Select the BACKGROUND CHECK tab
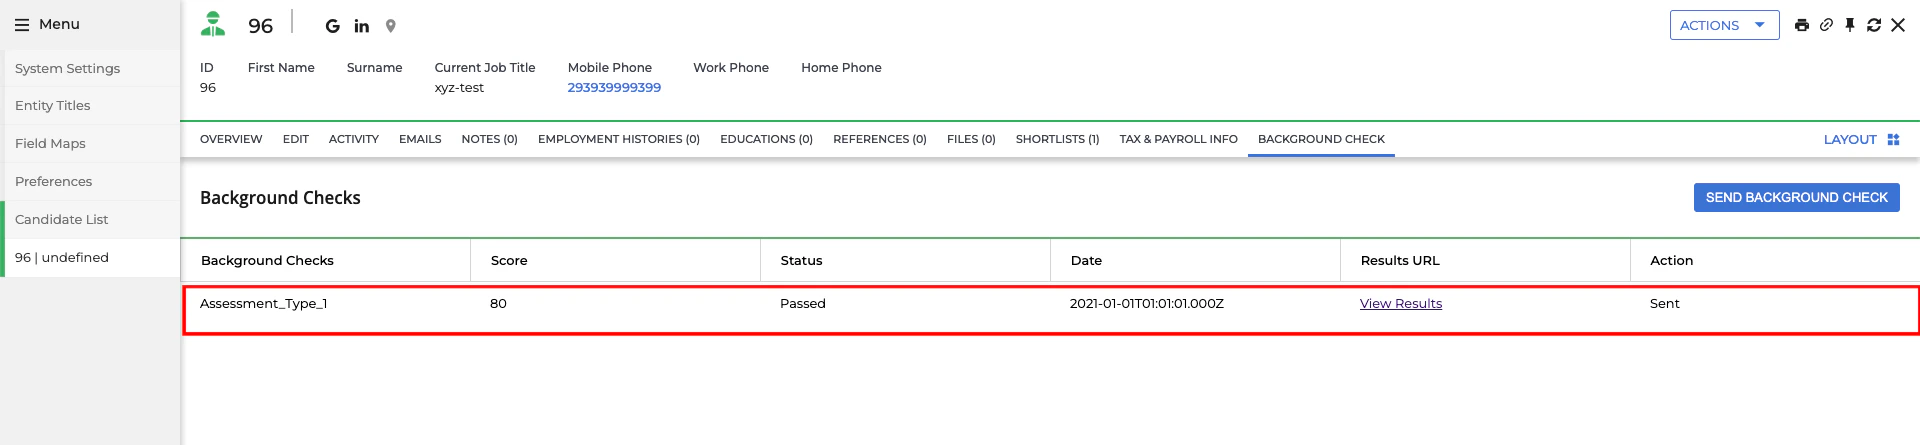This screenshot has height=445, width=1920. pyautogui.click(x=1321, y=139)
